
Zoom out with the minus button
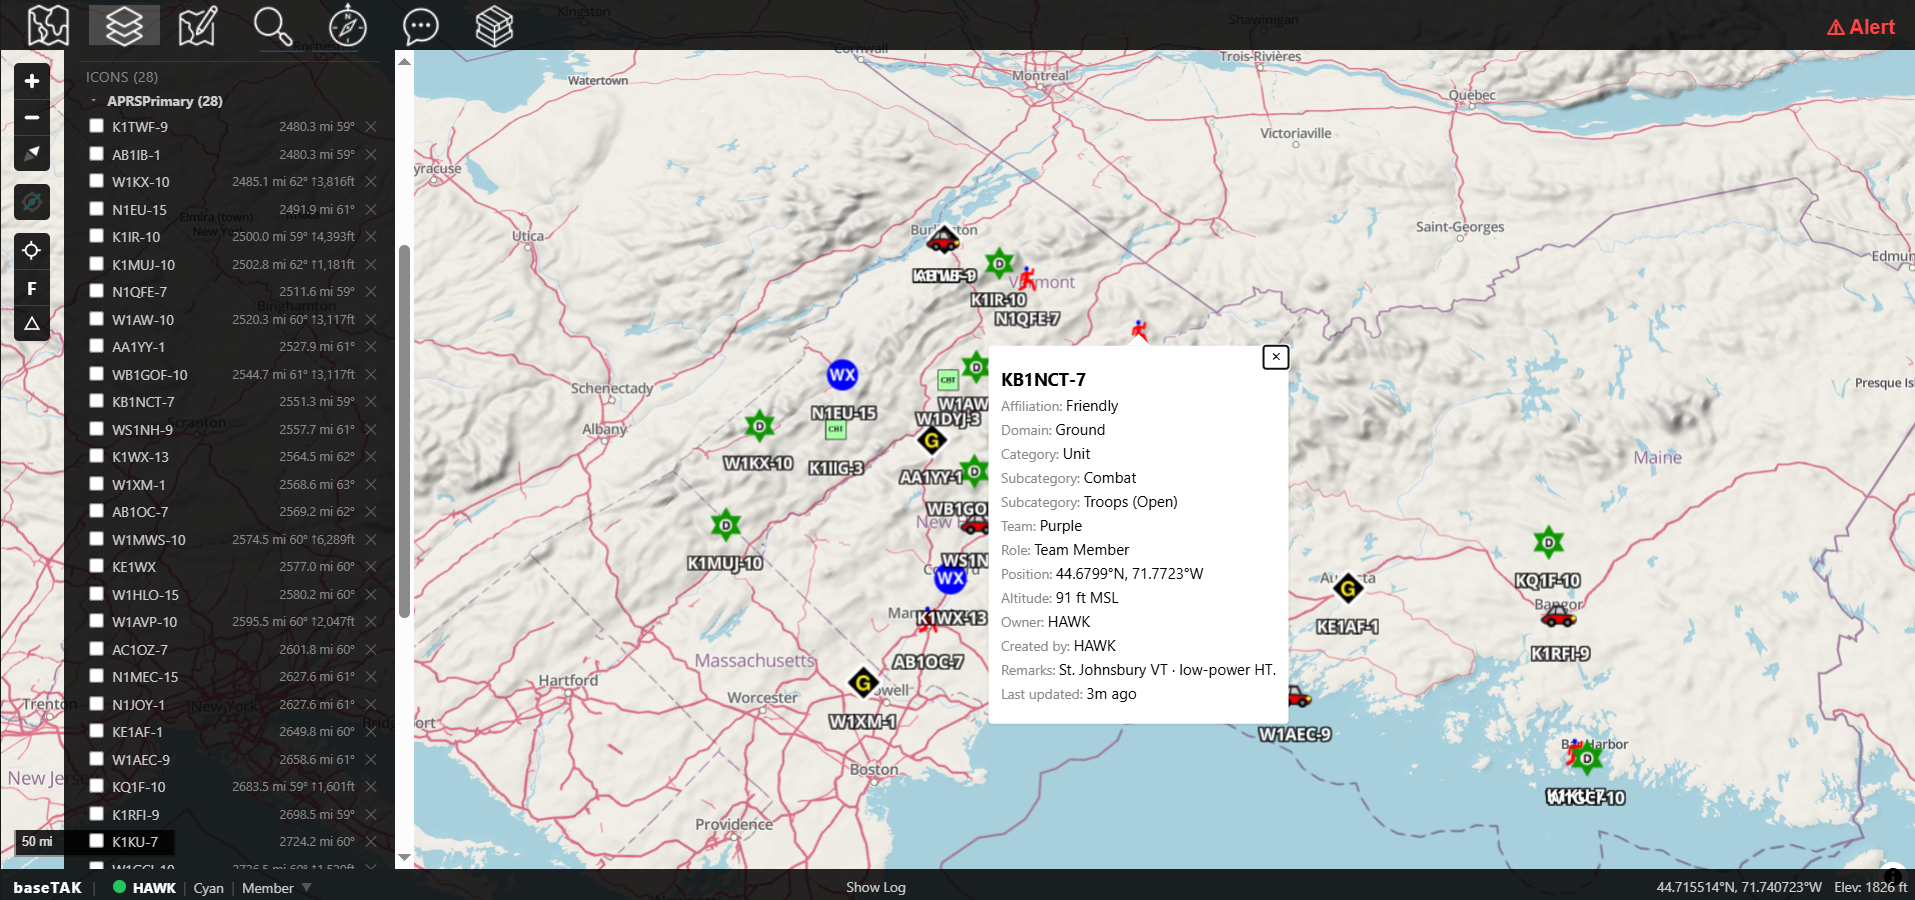(x=32, y=117)
